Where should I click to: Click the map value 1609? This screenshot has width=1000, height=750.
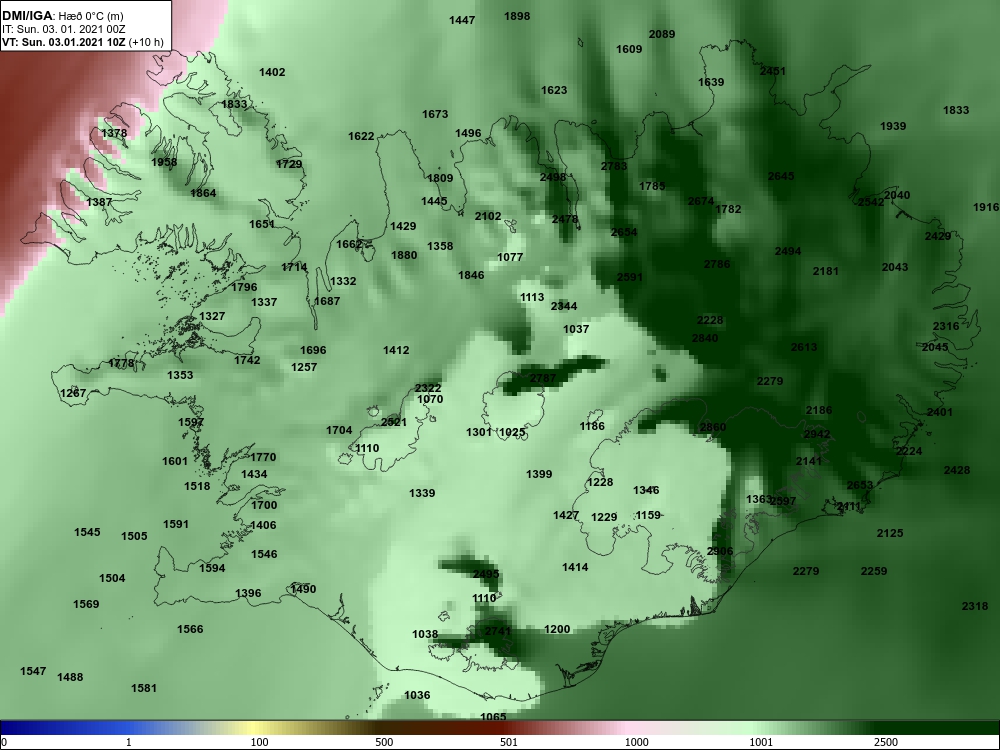tap(629, 50)
